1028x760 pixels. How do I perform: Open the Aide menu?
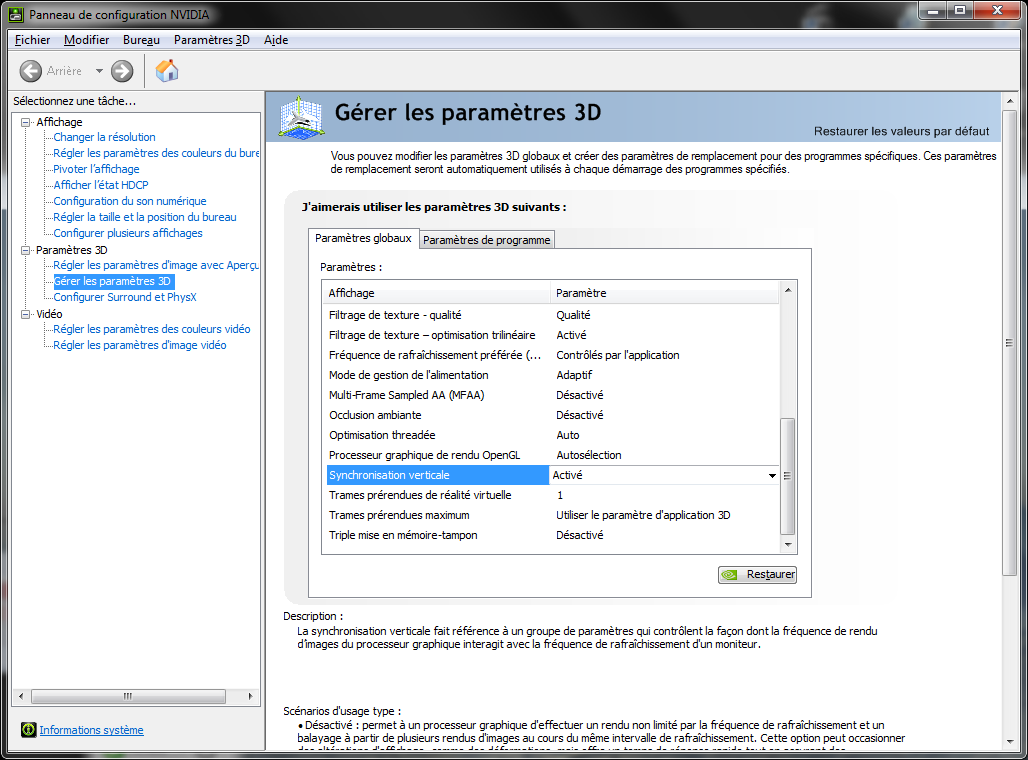coord(276,40)
